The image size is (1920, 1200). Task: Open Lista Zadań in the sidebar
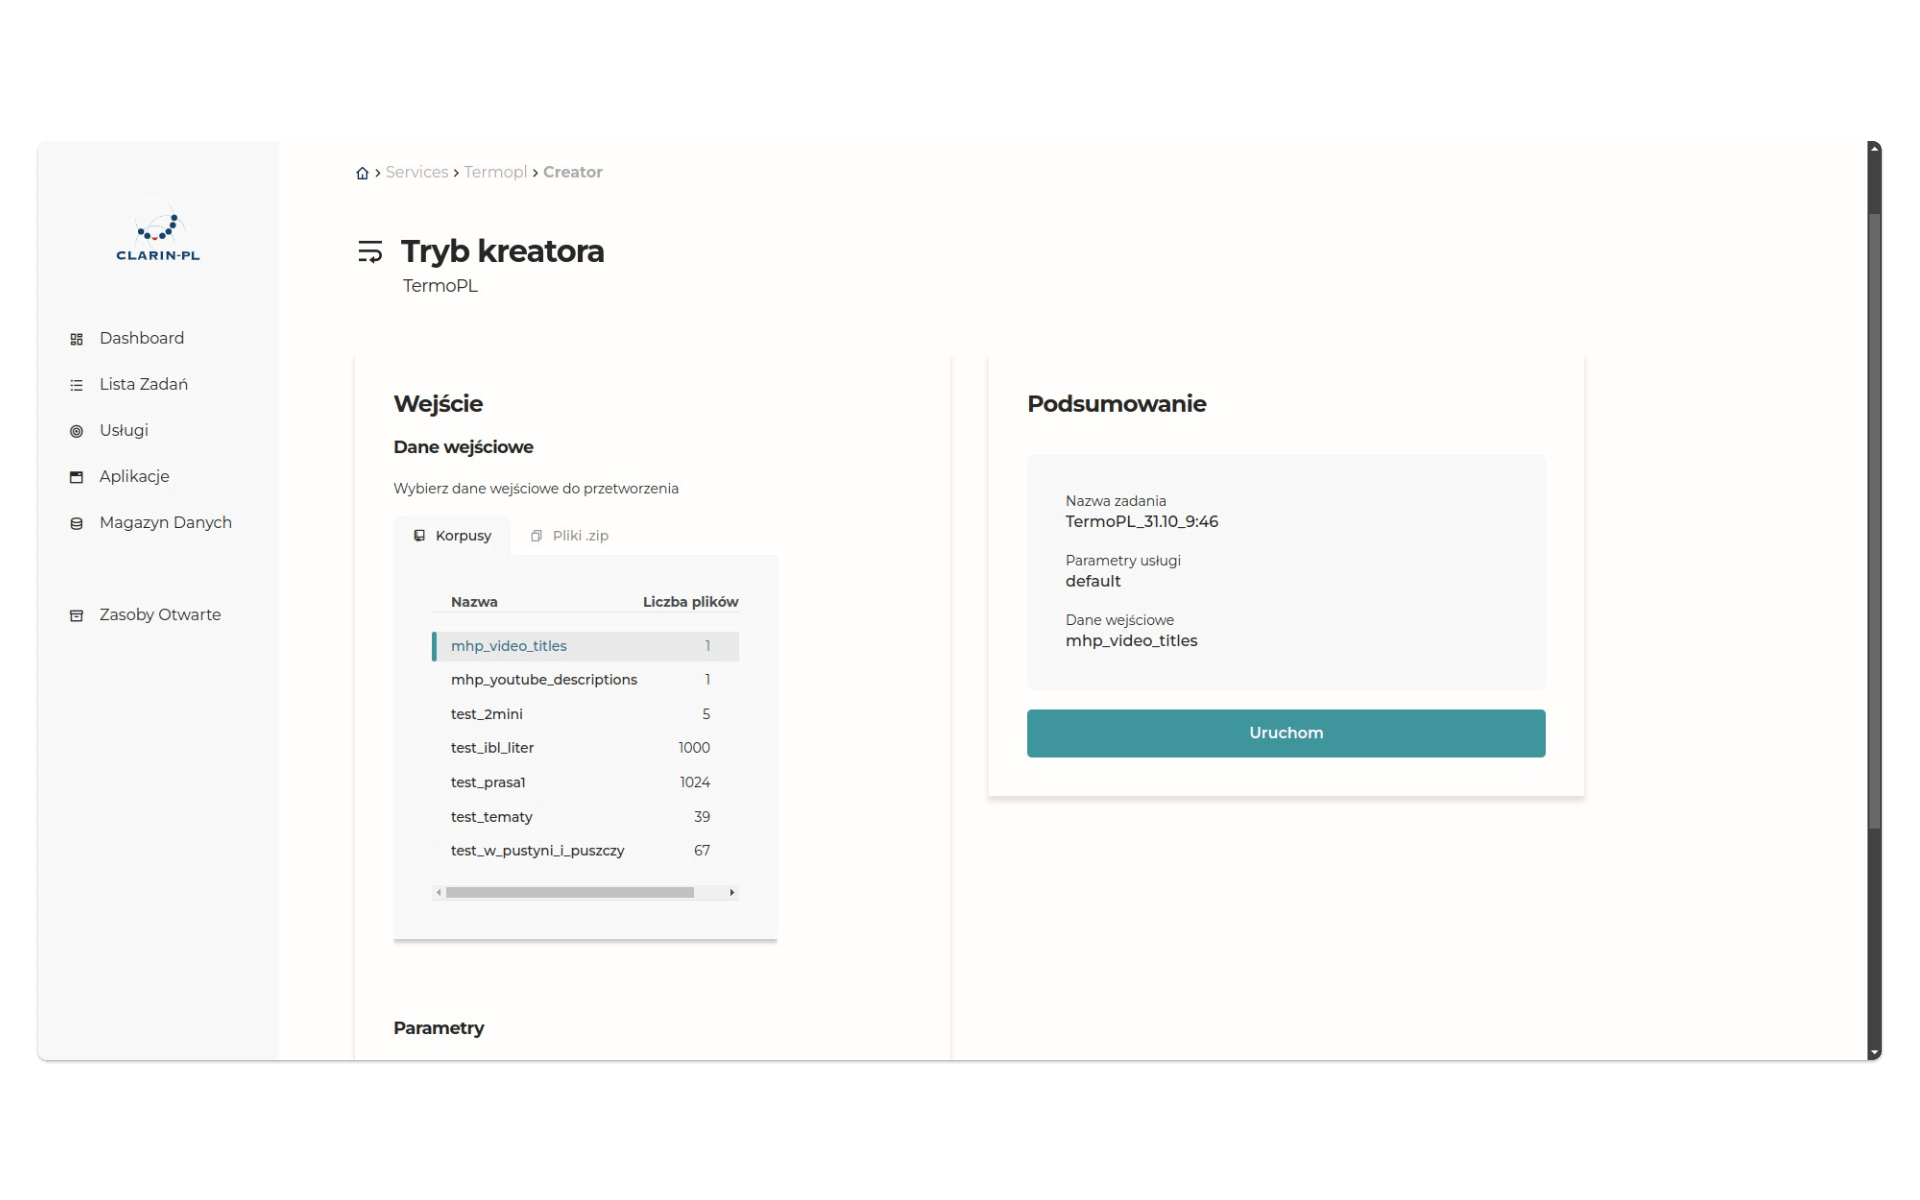tap(143, 384)
